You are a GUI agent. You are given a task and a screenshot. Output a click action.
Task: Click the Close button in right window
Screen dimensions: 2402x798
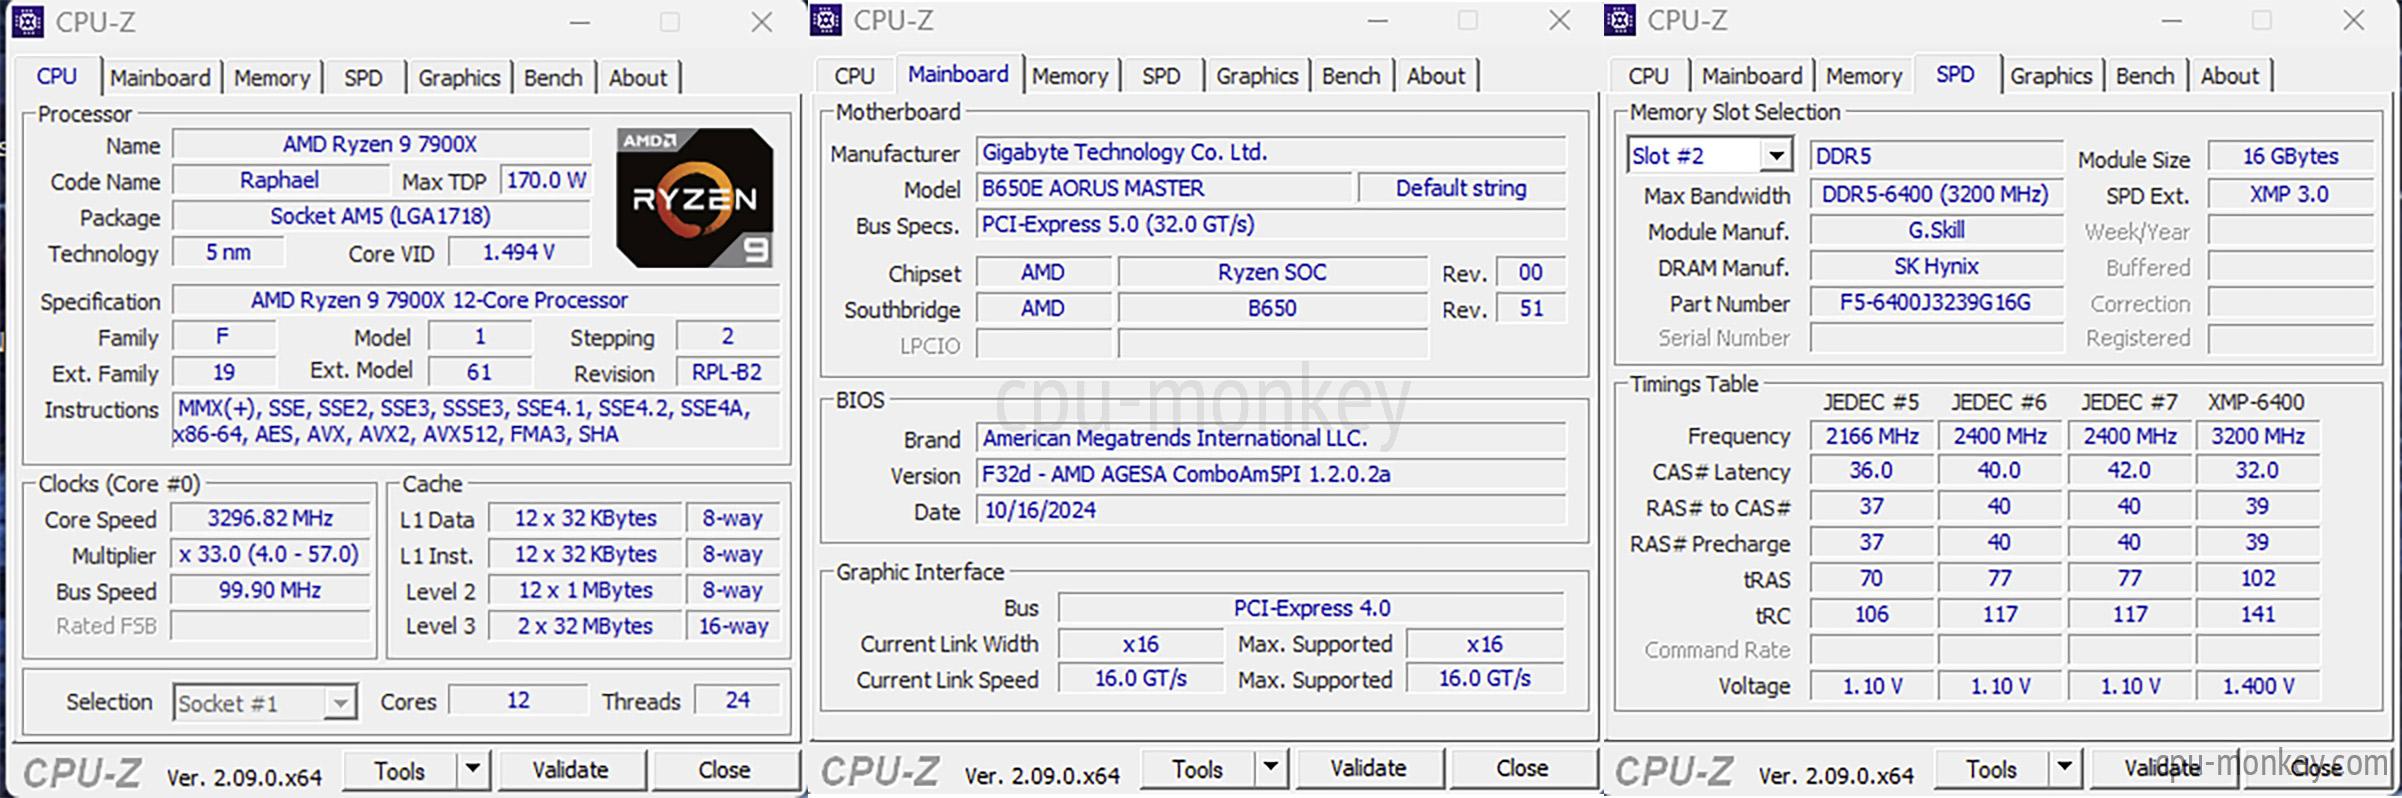2317,768
